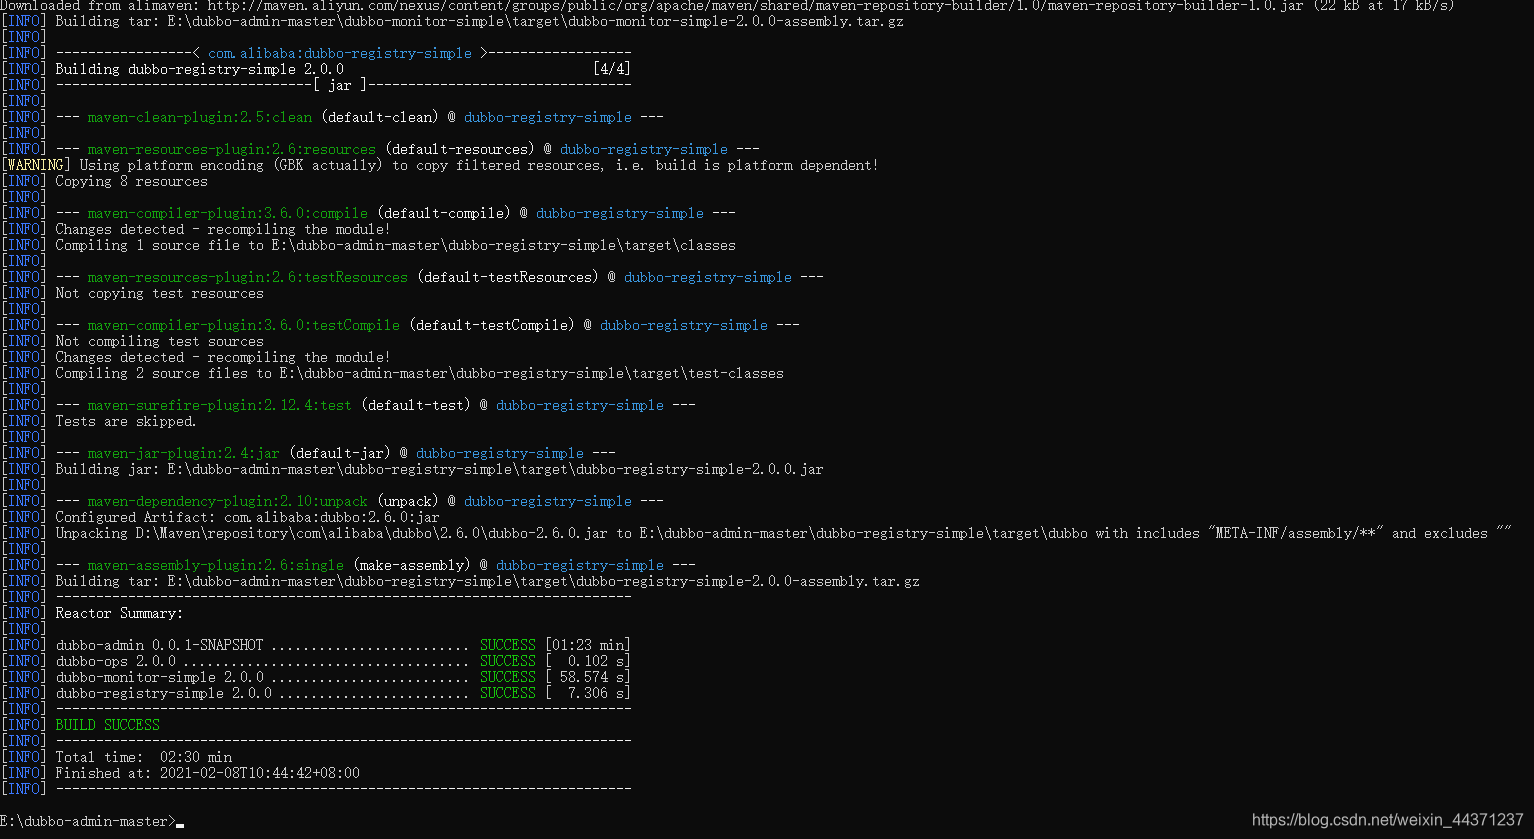Click the 'BUILD SUCCESS' text
The image size is (1534, 839).
[107, 725]
